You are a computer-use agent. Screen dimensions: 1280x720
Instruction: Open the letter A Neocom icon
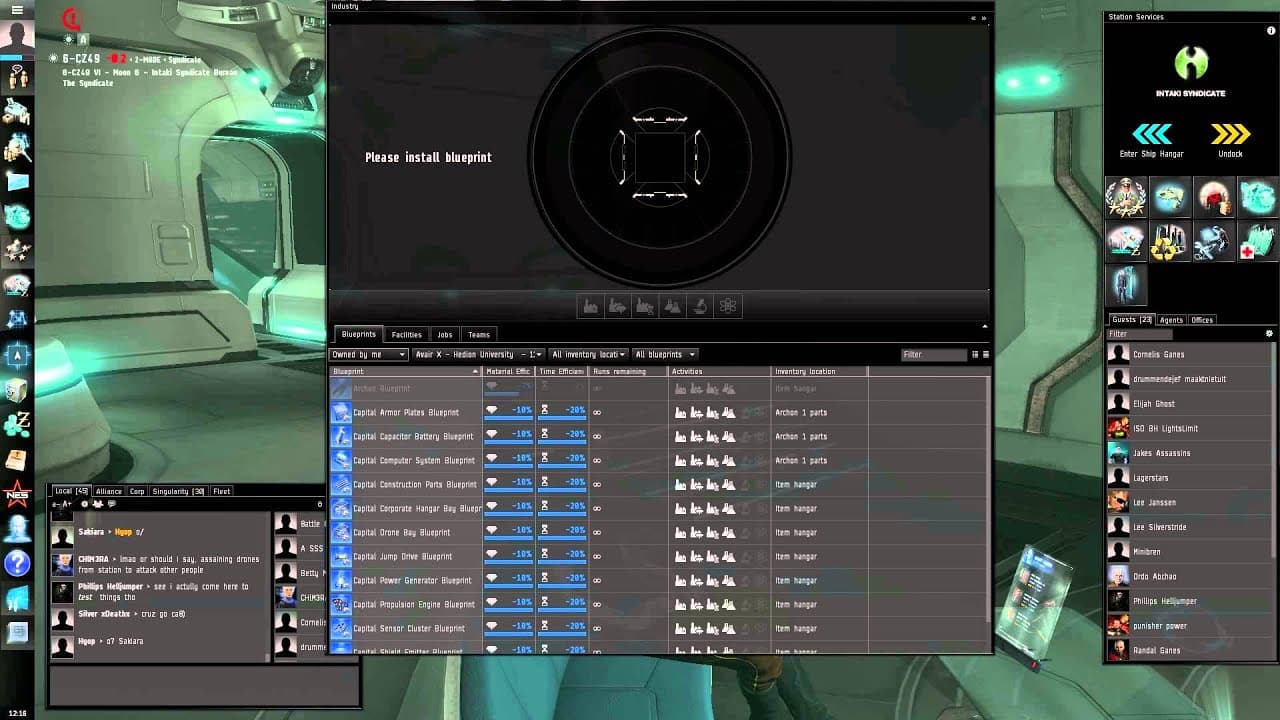point(17,356)
